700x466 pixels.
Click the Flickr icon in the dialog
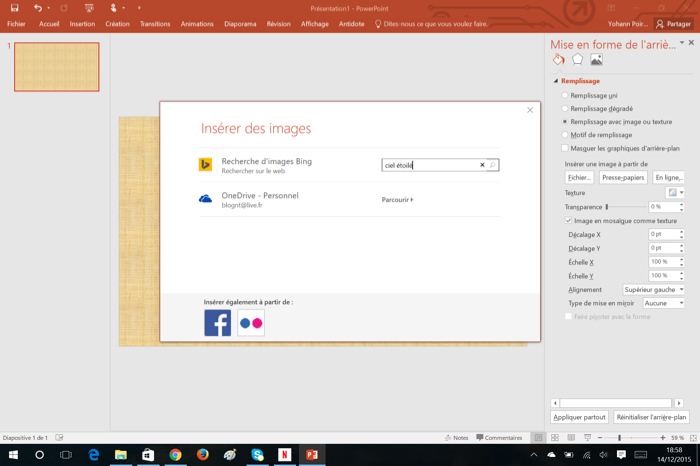tap(251, 323)
